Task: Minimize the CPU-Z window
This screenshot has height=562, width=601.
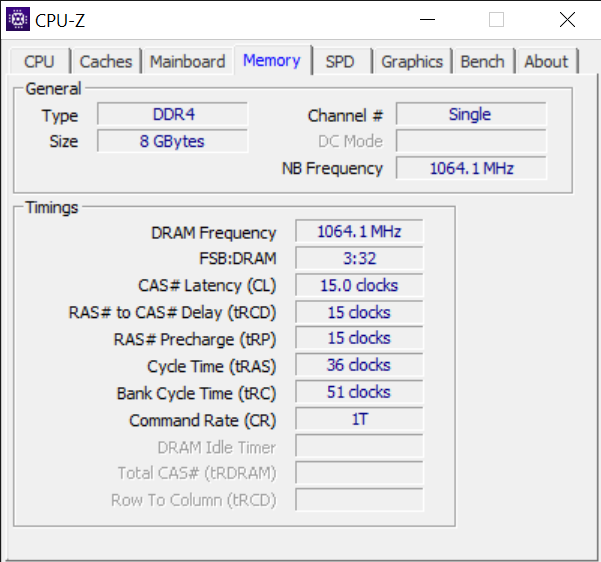Action: tap(427, 19)
